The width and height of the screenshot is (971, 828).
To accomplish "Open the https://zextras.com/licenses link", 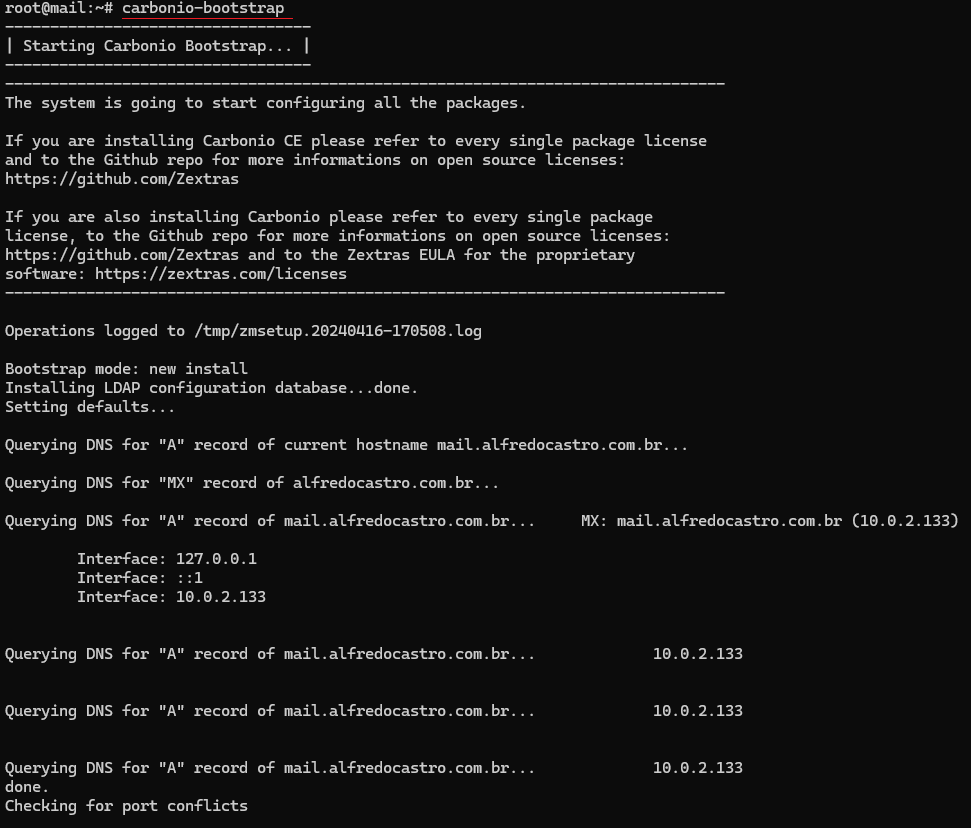I will point(221,274).
